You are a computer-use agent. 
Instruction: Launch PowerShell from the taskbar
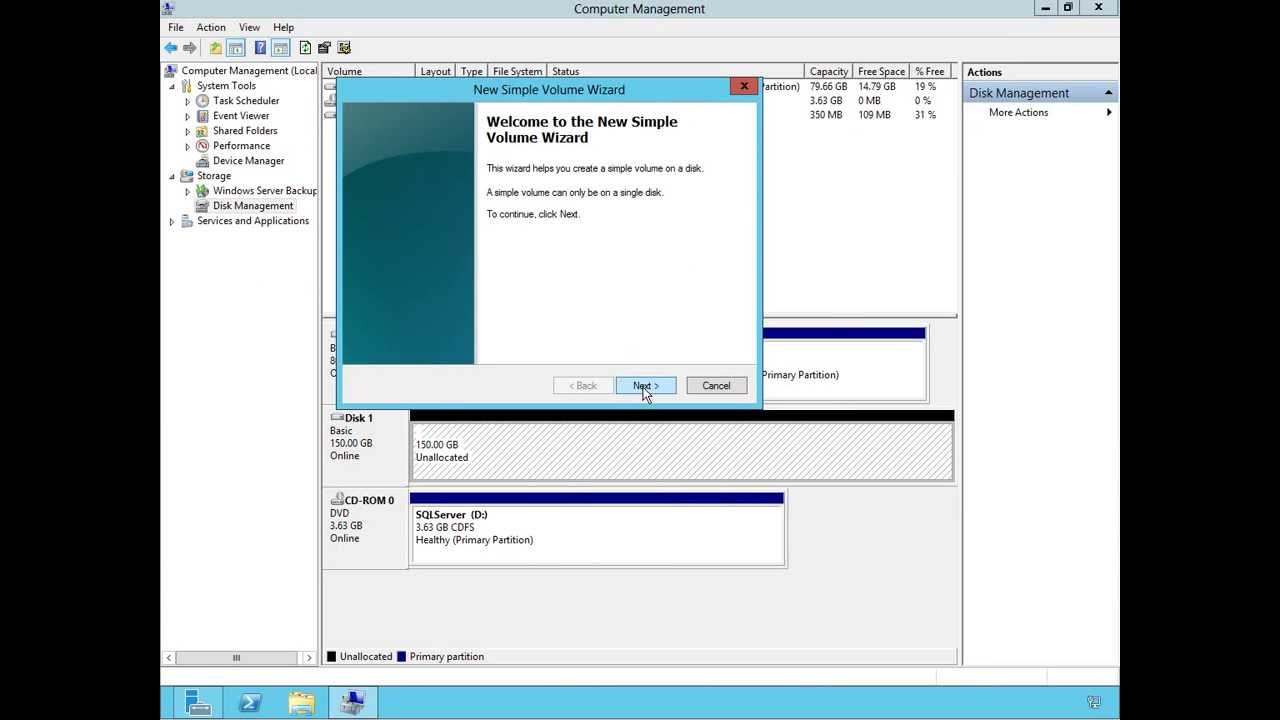click(250, 703)
